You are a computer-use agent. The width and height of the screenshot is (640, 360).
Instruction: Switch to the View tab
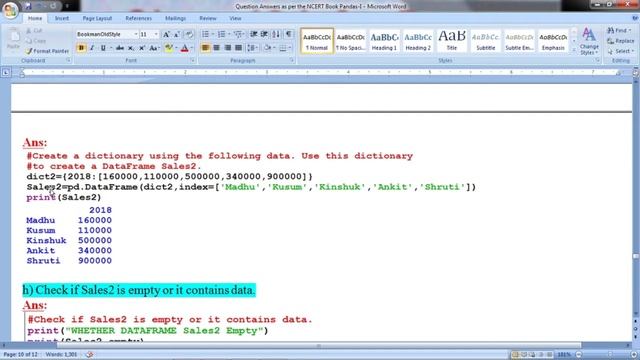(235, 18)
